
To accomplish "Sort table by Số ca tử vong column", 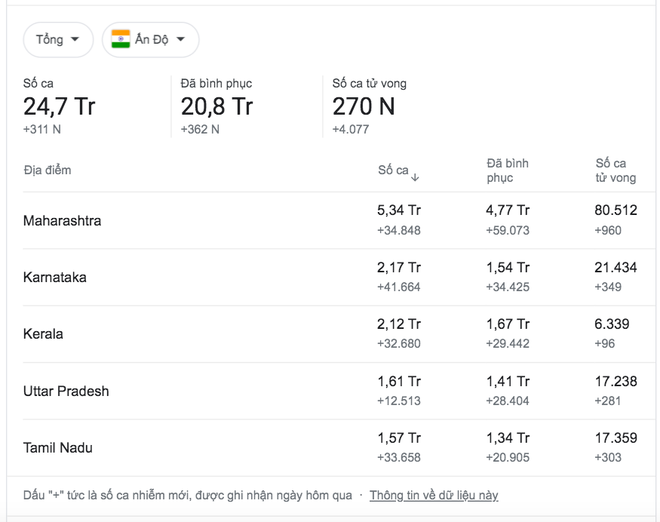I will [615, 170].
